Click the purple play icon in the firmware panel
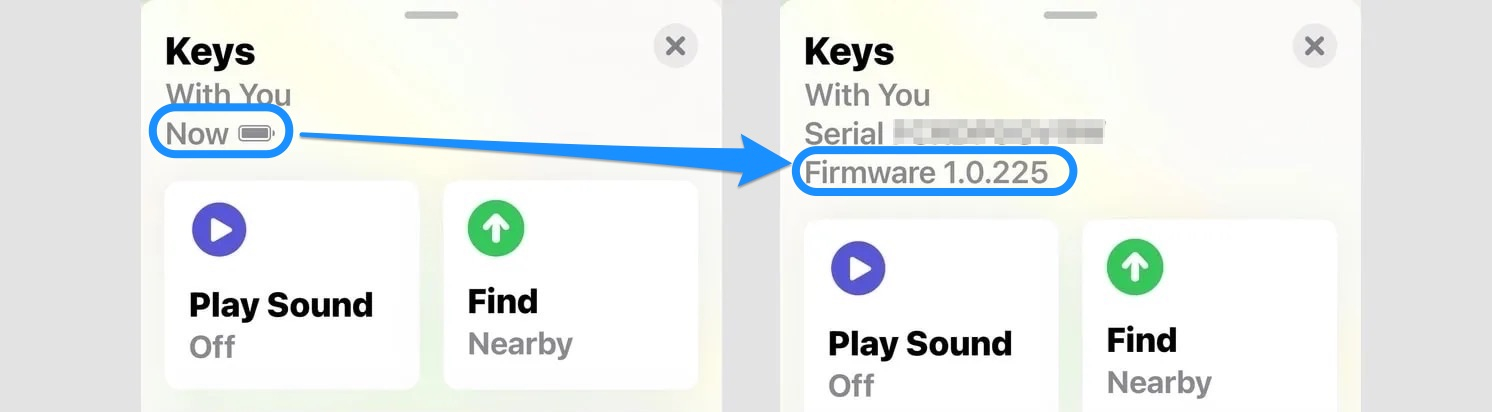1492x412 pixels. click(858, 268)
